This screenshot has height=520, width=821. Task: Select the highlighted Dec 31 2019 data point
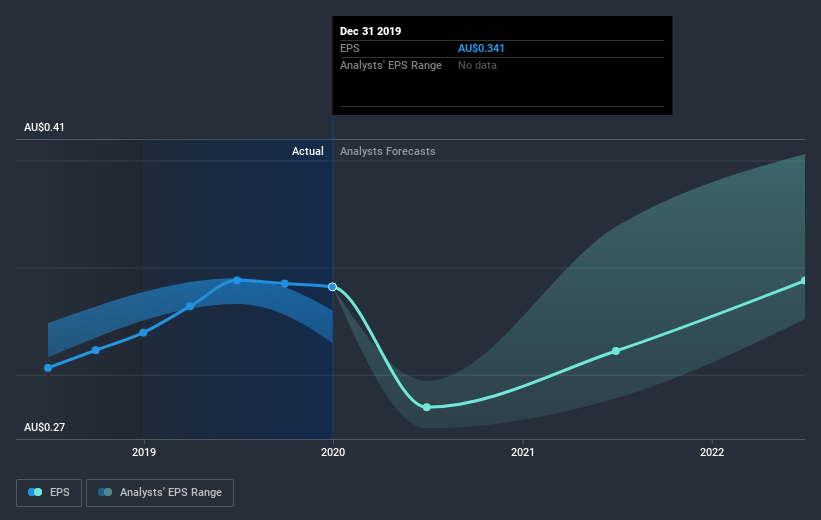[332, 287]
